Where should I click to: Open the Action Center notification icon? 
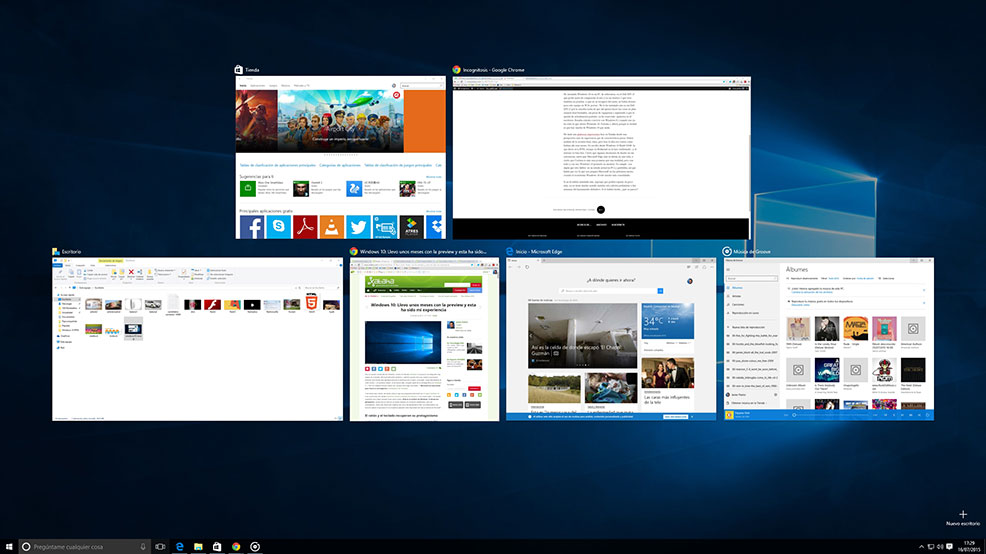click(x=950, y=546)
